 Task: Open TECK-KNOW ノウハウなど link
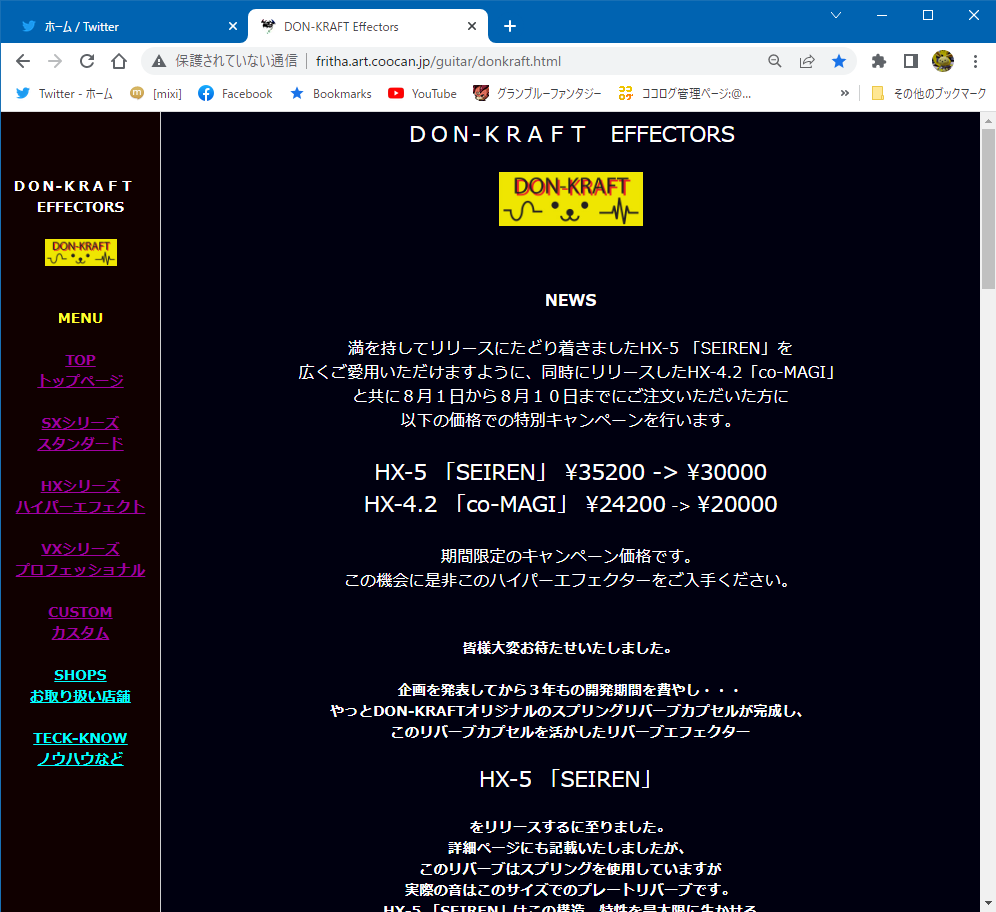(81, 748)
